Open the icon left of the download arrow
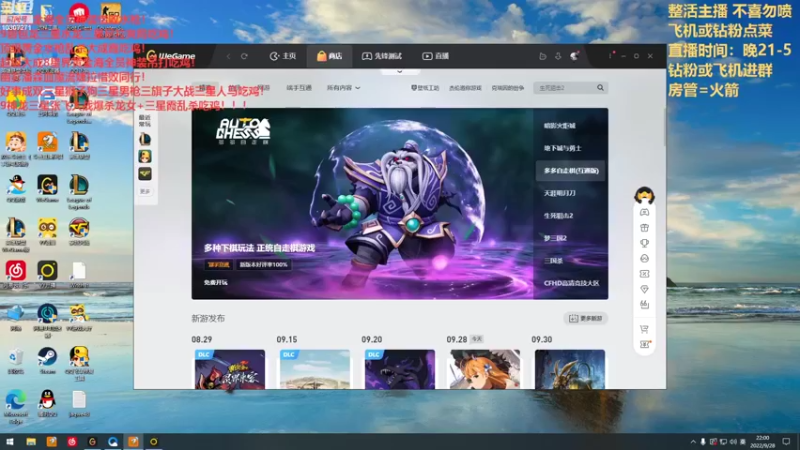 543,56
